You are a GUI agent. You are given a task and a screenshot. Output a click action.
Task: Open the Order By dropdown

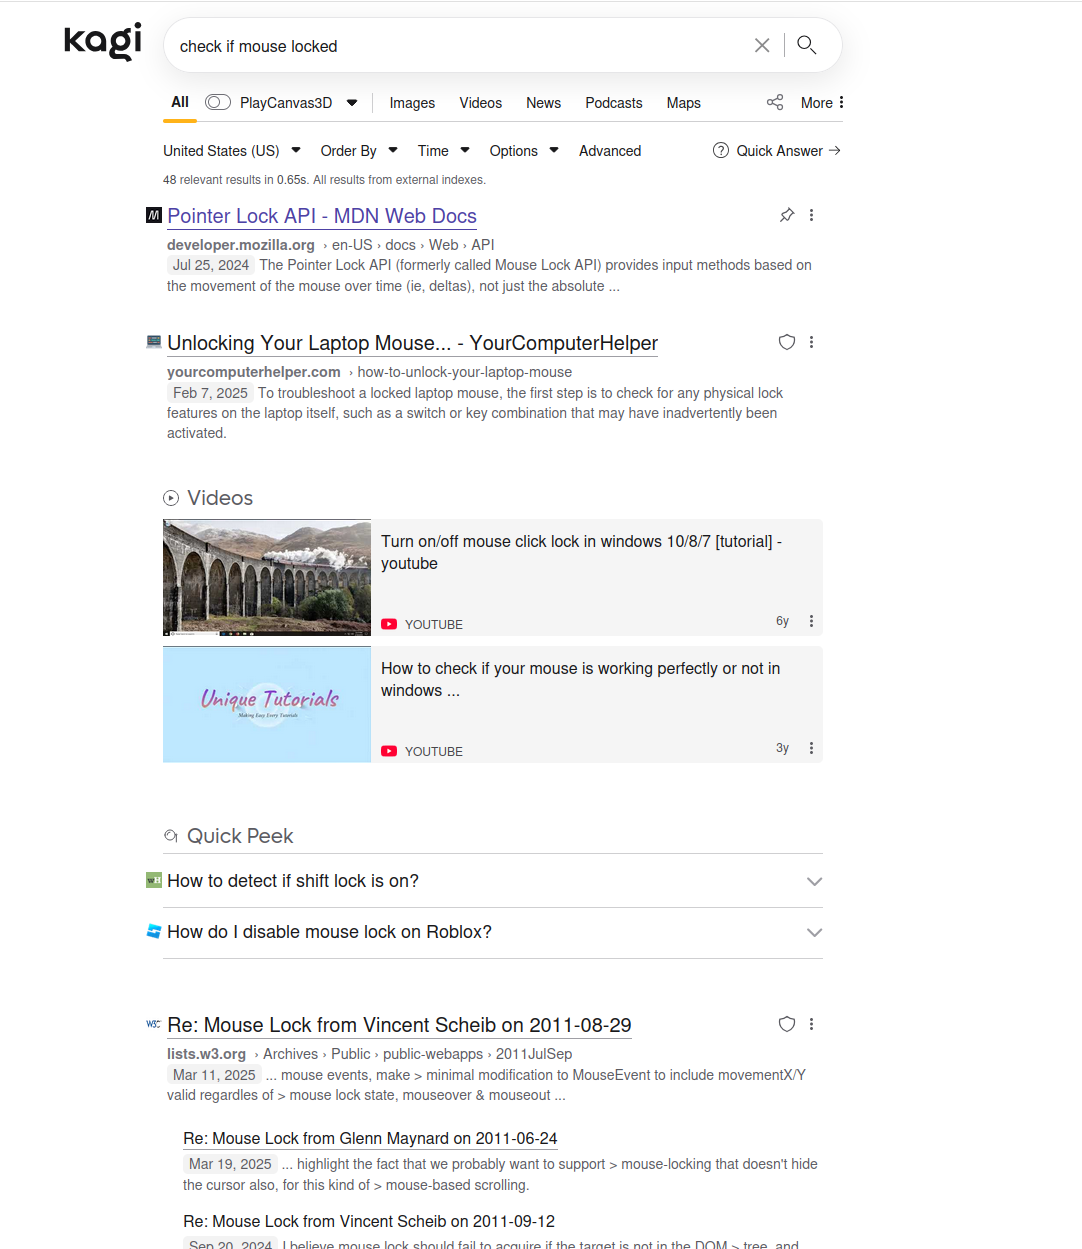(x=358, y=151)
